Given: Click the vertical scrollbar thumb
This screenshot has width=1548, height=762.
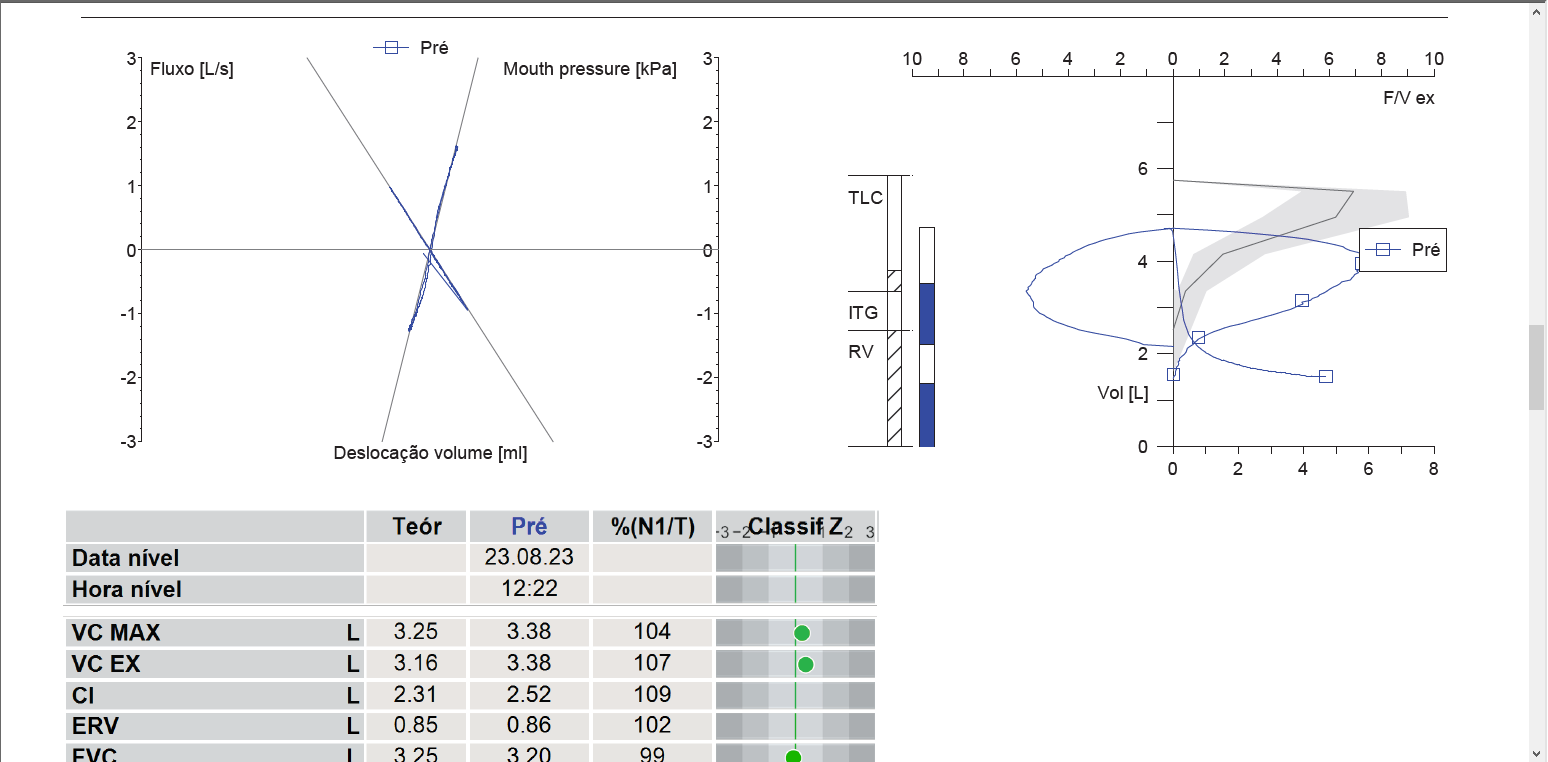Looking at the screenshot, I should [1537, 367].
